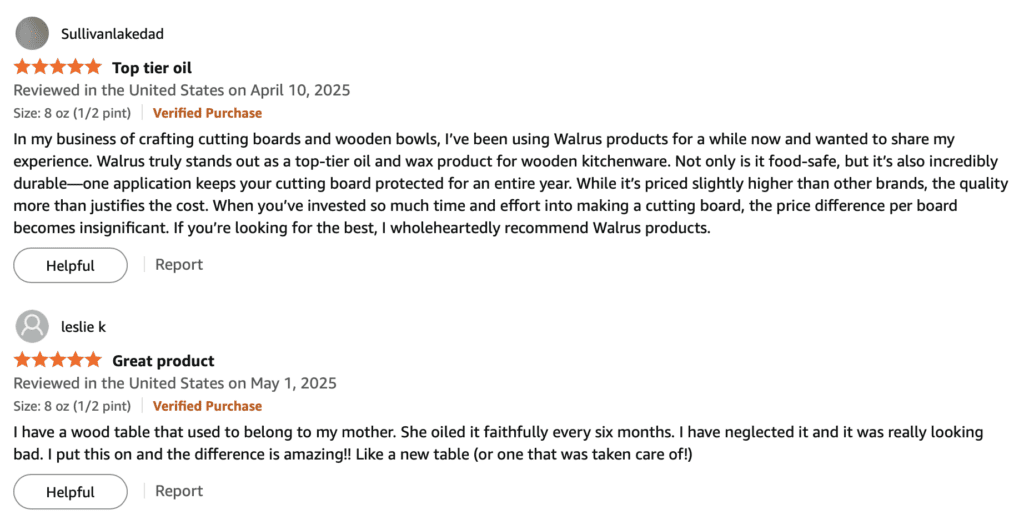1024x525 pixels.
Task: Click the star rating beside "Great product"
Action: (x=57, y=360)
